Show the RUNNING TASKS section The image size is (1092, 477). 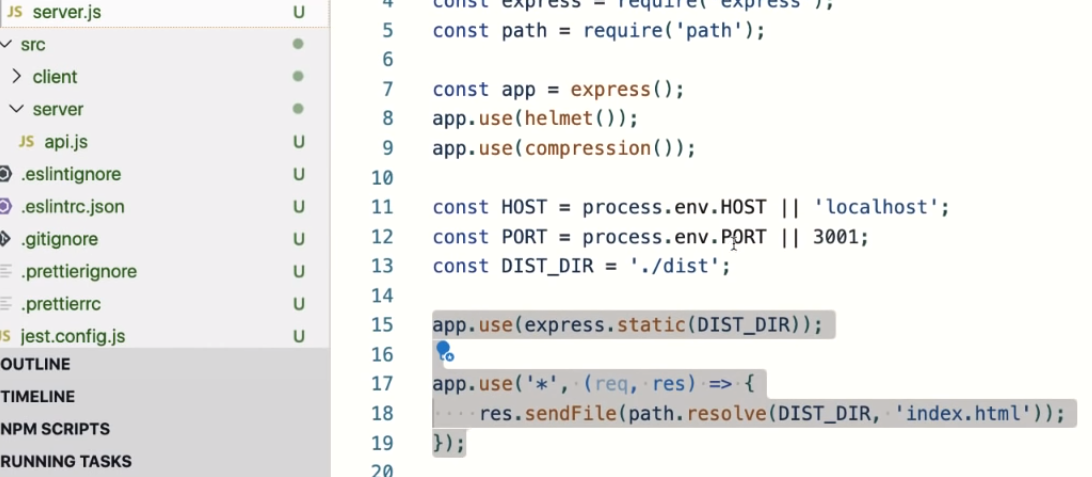pos(66,461)
